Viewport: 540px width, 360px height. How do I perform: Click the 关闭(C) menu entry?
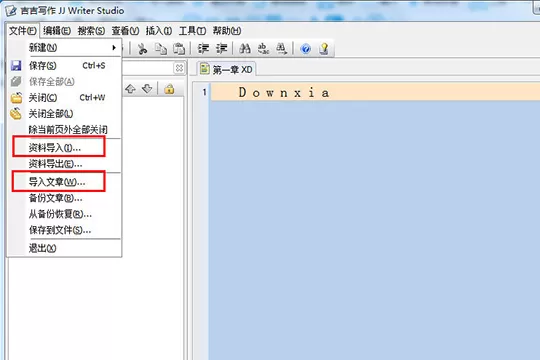[x=64, y=98]
